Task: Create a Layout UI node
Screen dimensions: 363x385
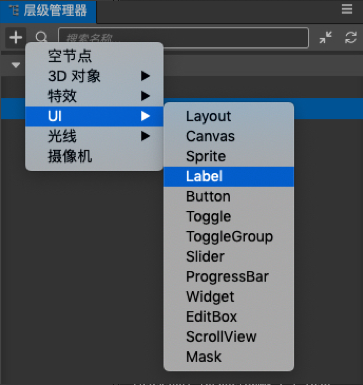Action: pos(229,116)
